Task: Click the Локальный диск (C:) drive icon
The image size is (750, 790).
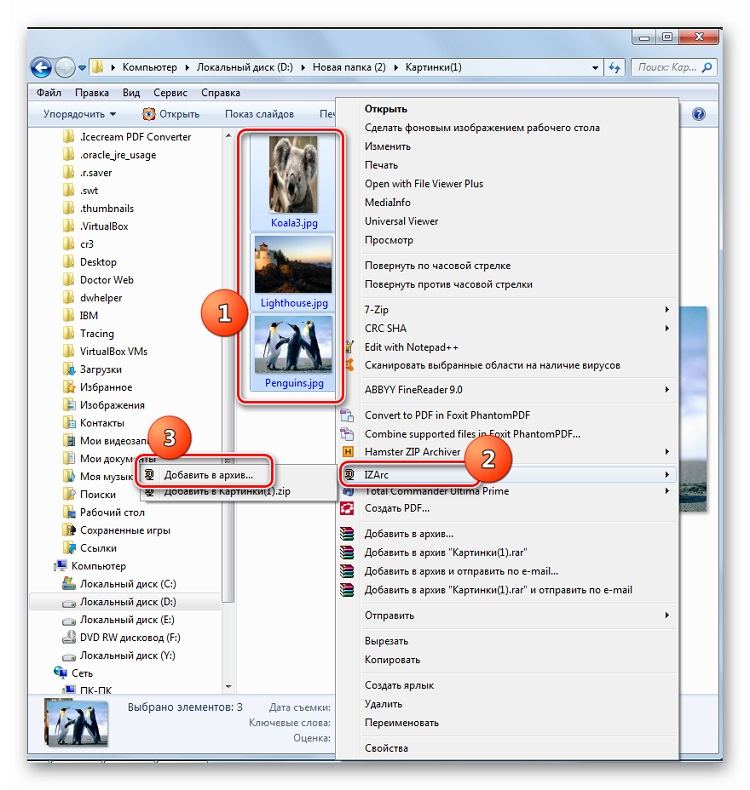Action: (69, 583)
